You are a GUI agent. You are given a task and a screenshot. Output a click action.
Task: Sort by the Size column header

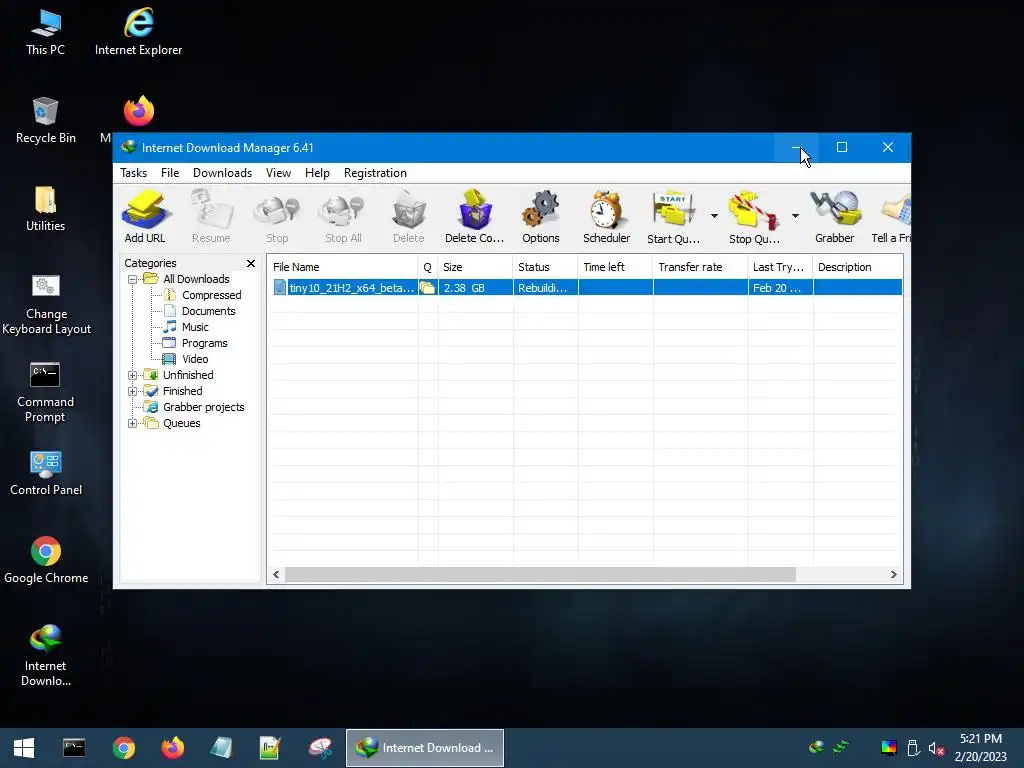point(475,267)
